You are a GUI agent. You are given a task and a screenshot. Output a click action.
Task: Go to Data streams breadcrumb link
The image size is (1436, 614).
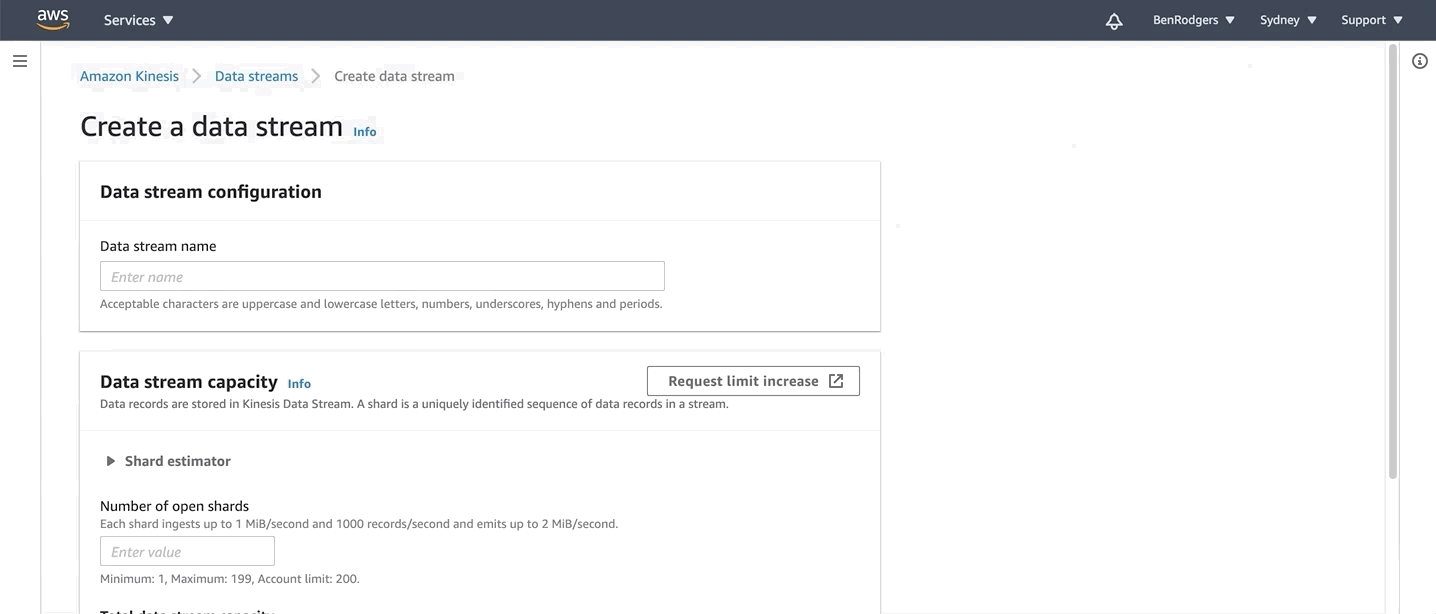click(256, 76)
